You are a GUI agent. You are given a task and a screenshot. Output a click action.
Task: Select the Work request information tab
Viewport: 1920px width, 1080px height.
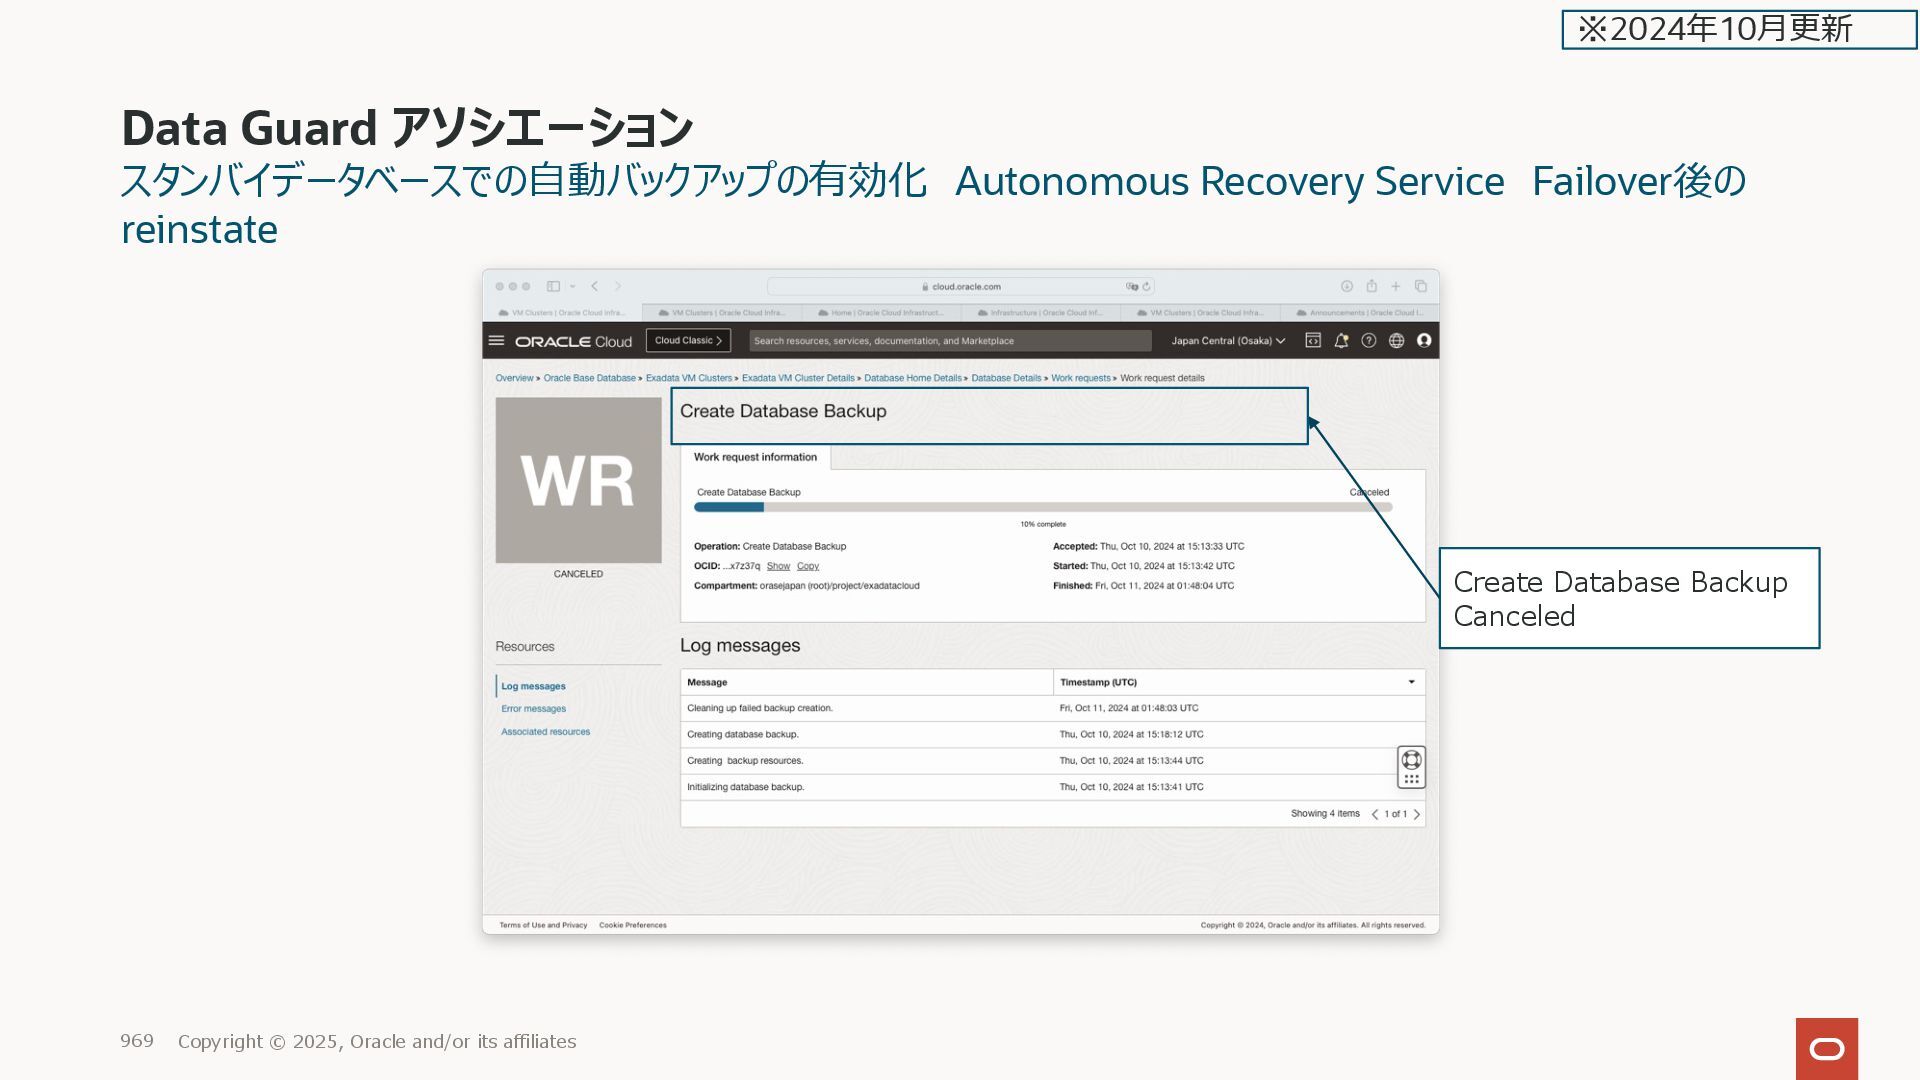tap(755, 457)
